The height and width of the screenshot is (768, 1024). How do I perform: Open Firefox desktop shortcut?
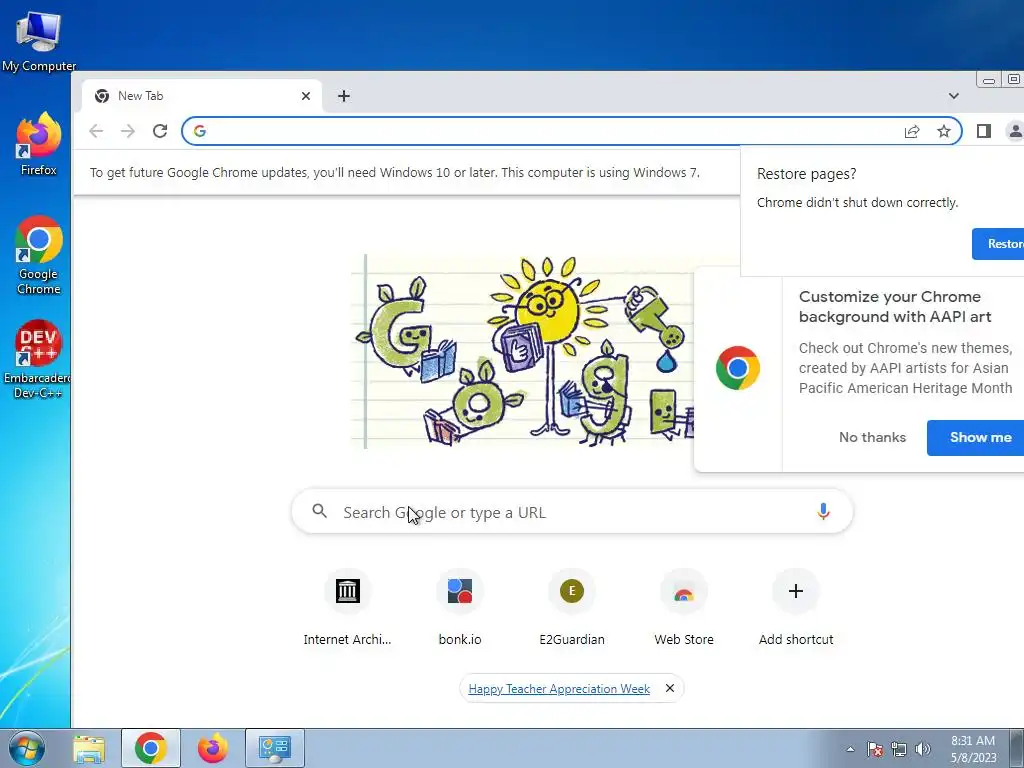(x=39, y=144)
